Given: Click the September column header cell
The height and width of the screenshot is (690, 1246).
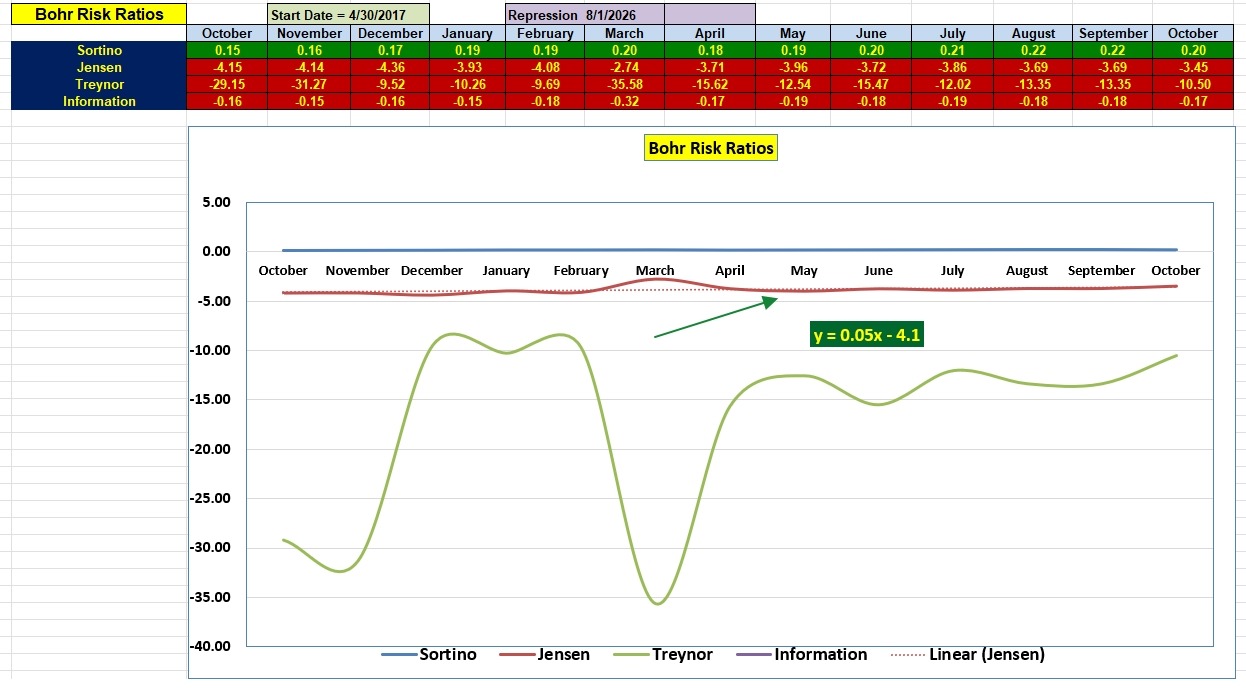Looking at the screenshot, I should point(1113,33).
